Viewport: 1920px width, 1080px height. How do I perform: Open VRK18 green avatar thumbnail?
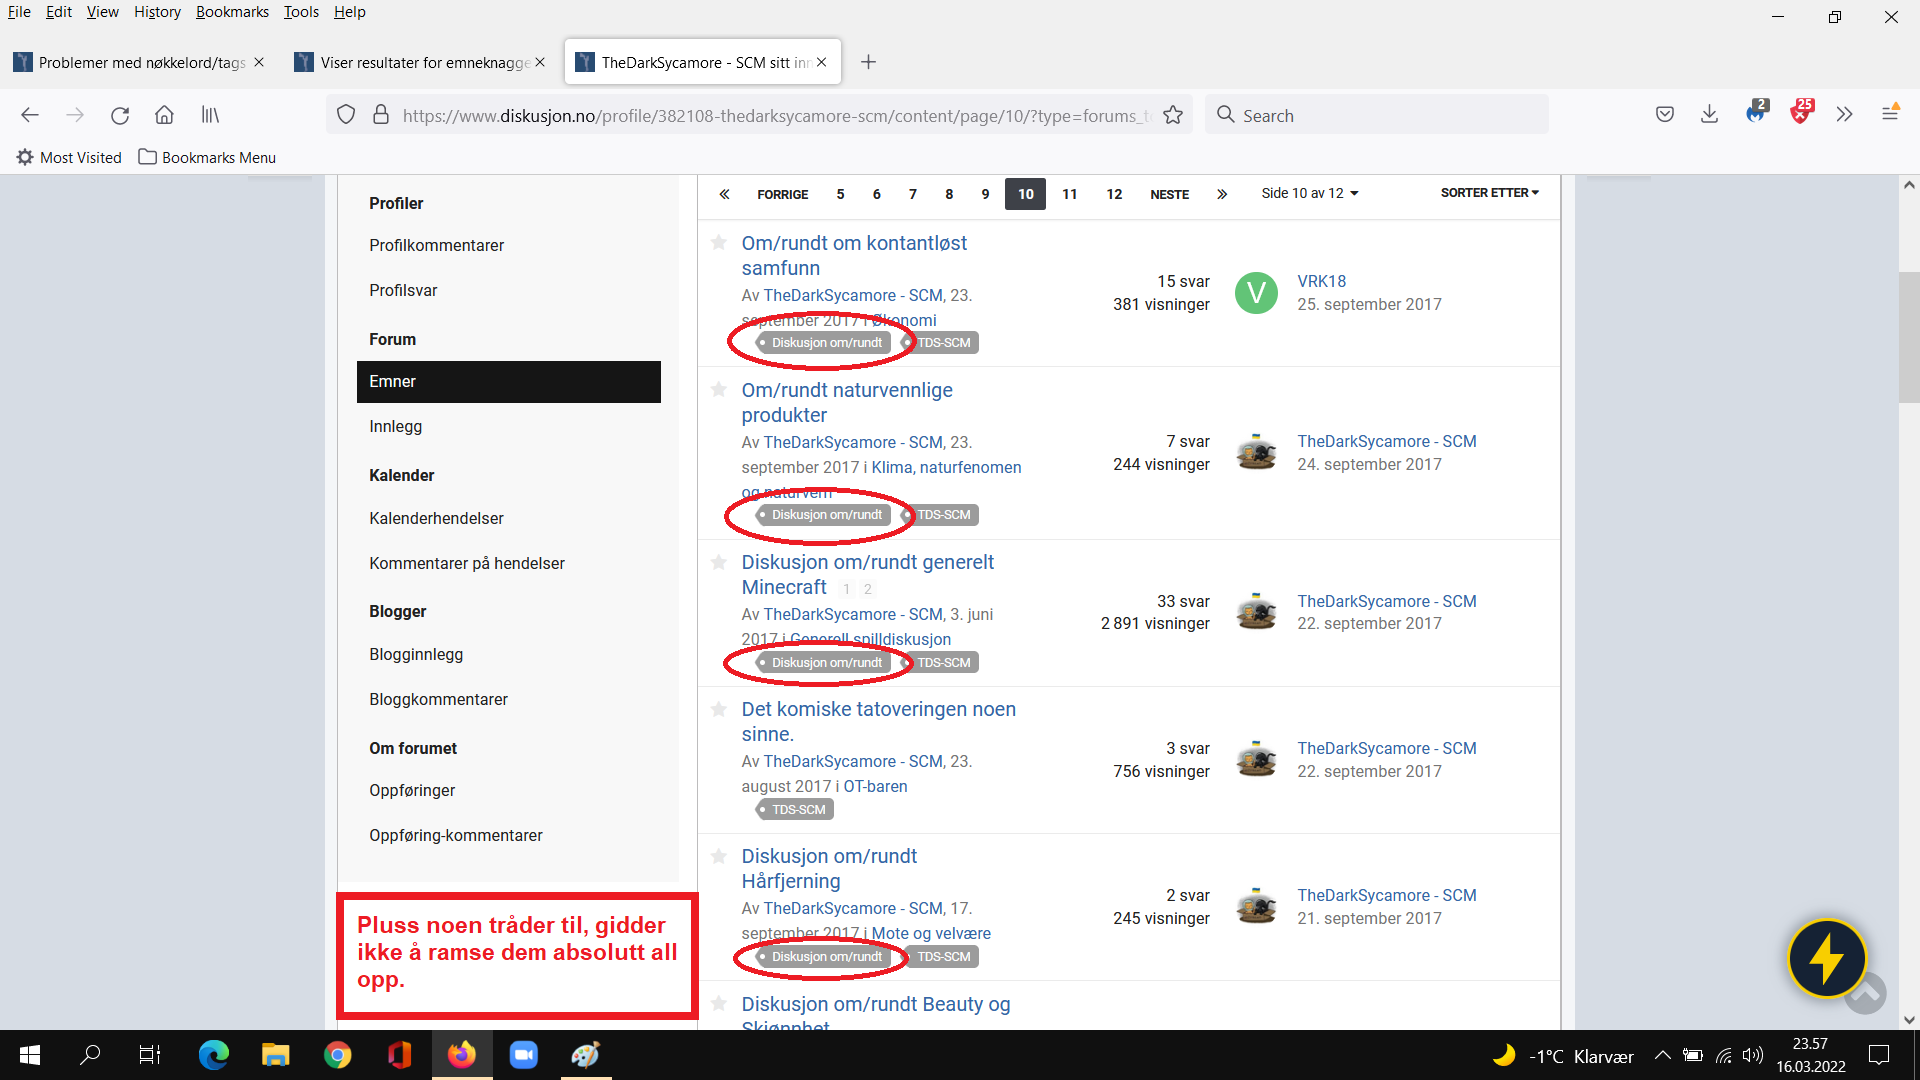point(1256,293)
